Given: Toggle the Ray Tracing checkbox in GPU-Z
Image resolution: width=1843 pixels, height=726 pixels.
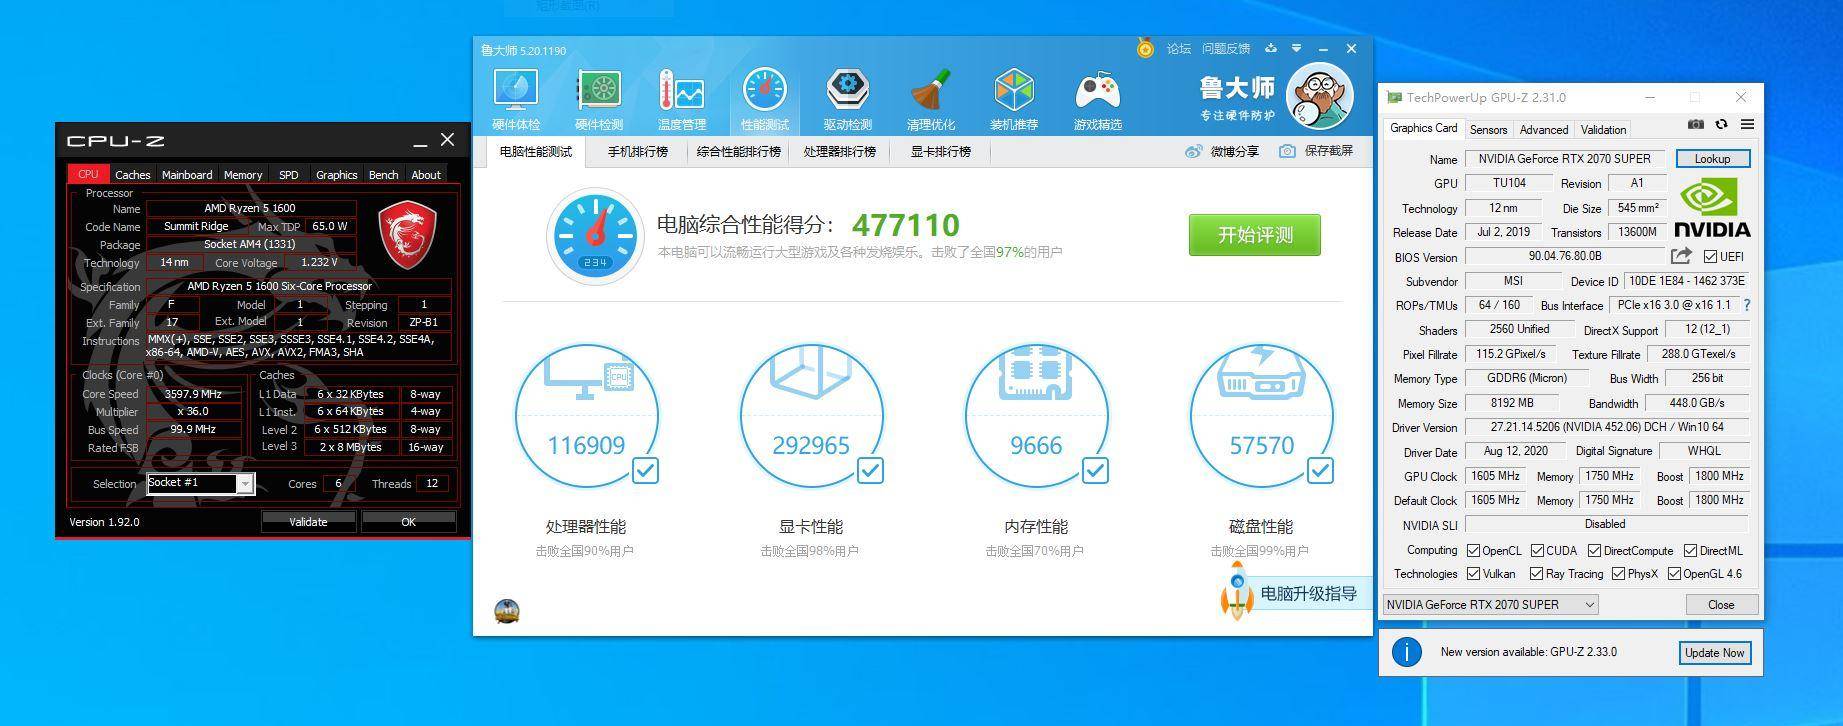Looking at the screenshot, I should 1537,574.
